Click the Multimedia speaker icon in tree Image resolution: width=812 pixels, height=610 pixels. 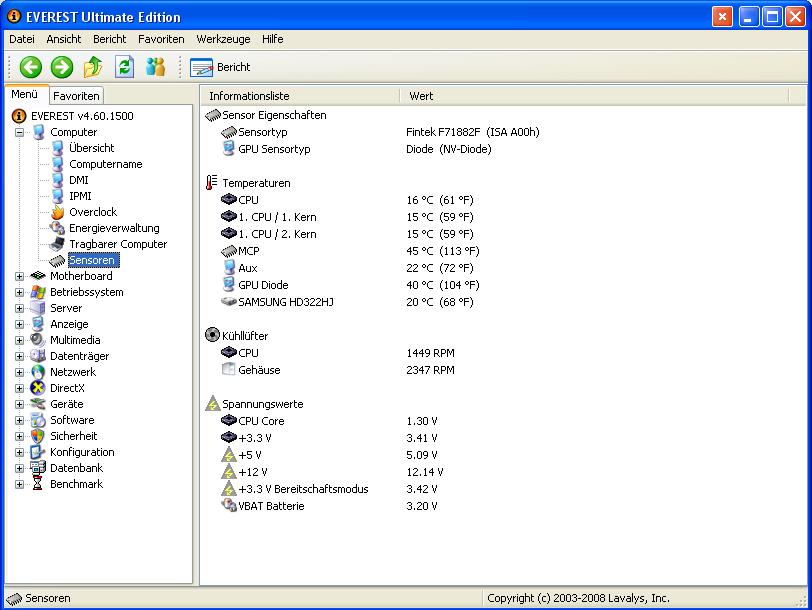(38, 340)
